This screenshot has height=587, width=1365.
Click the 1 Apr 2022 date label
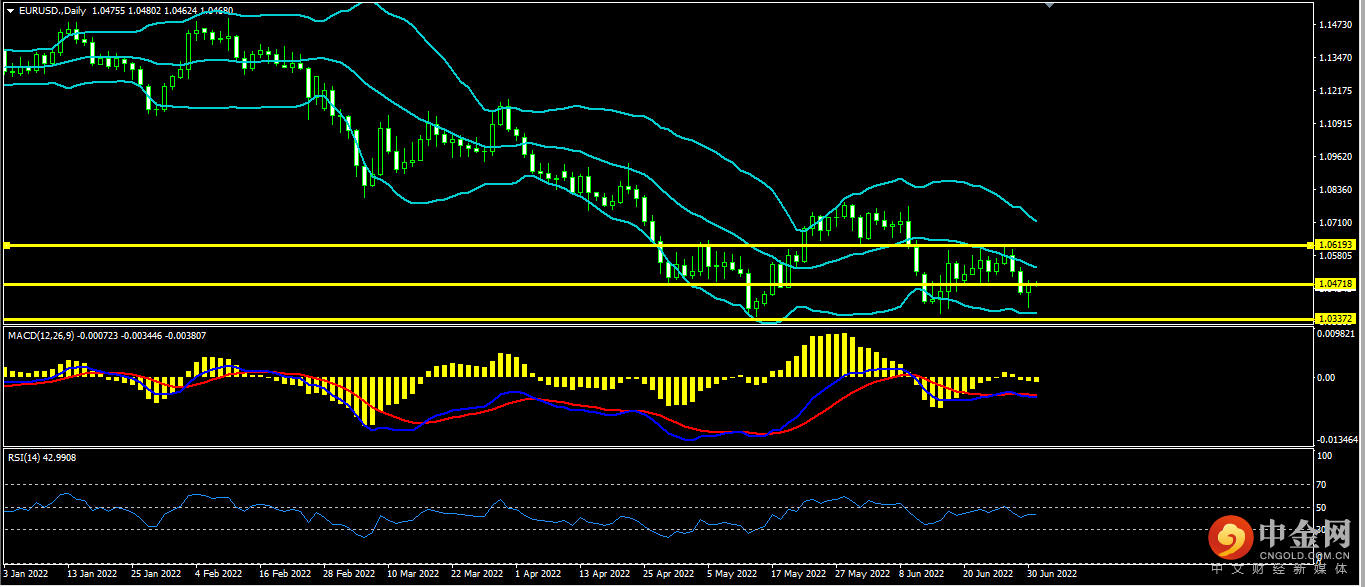coord(536,575)
